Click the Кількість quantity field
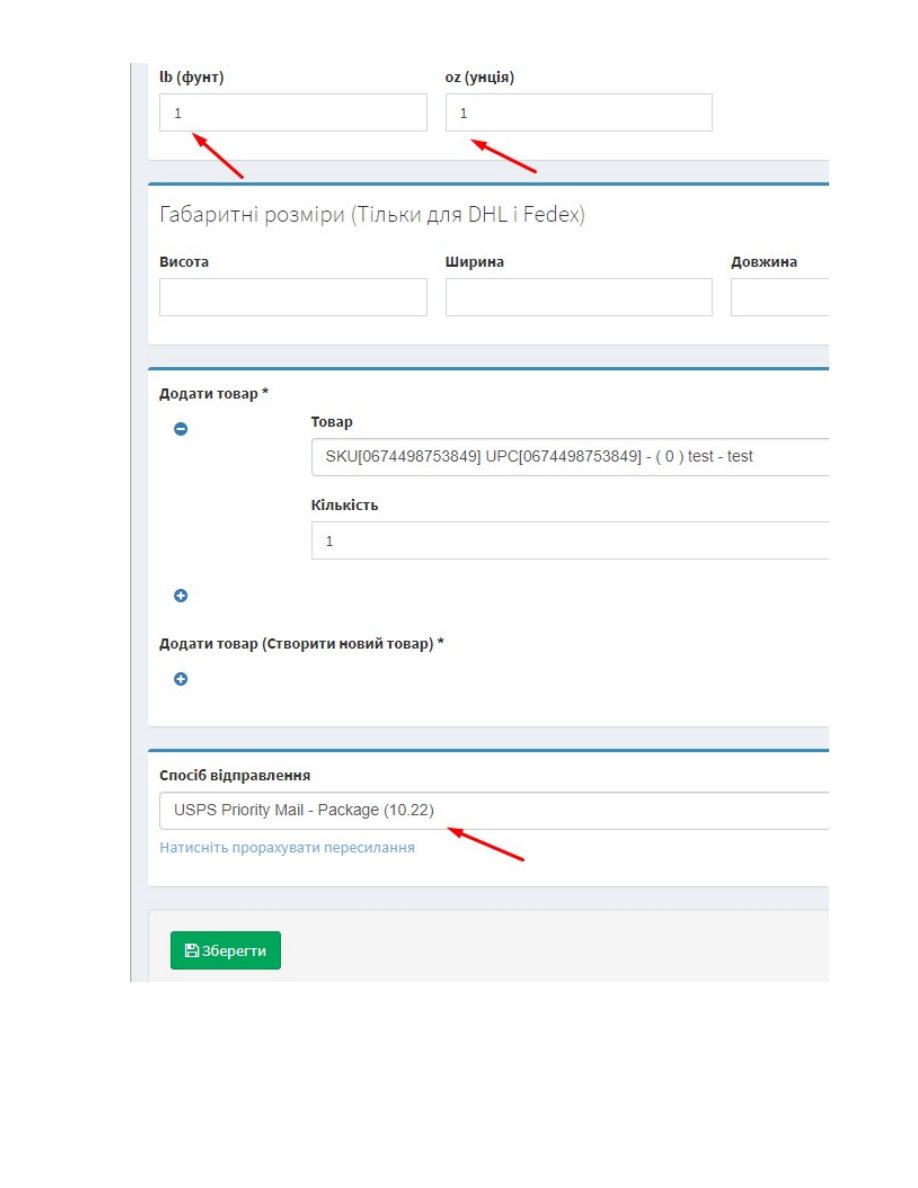918x1188 pixels. click(570, 541)
